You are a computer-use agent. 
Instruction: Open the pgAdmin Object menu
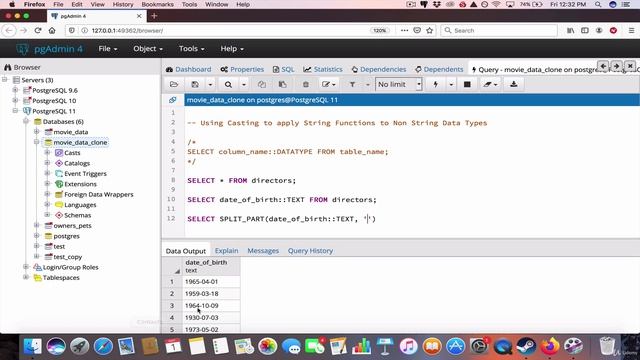[x=148, y=49]
